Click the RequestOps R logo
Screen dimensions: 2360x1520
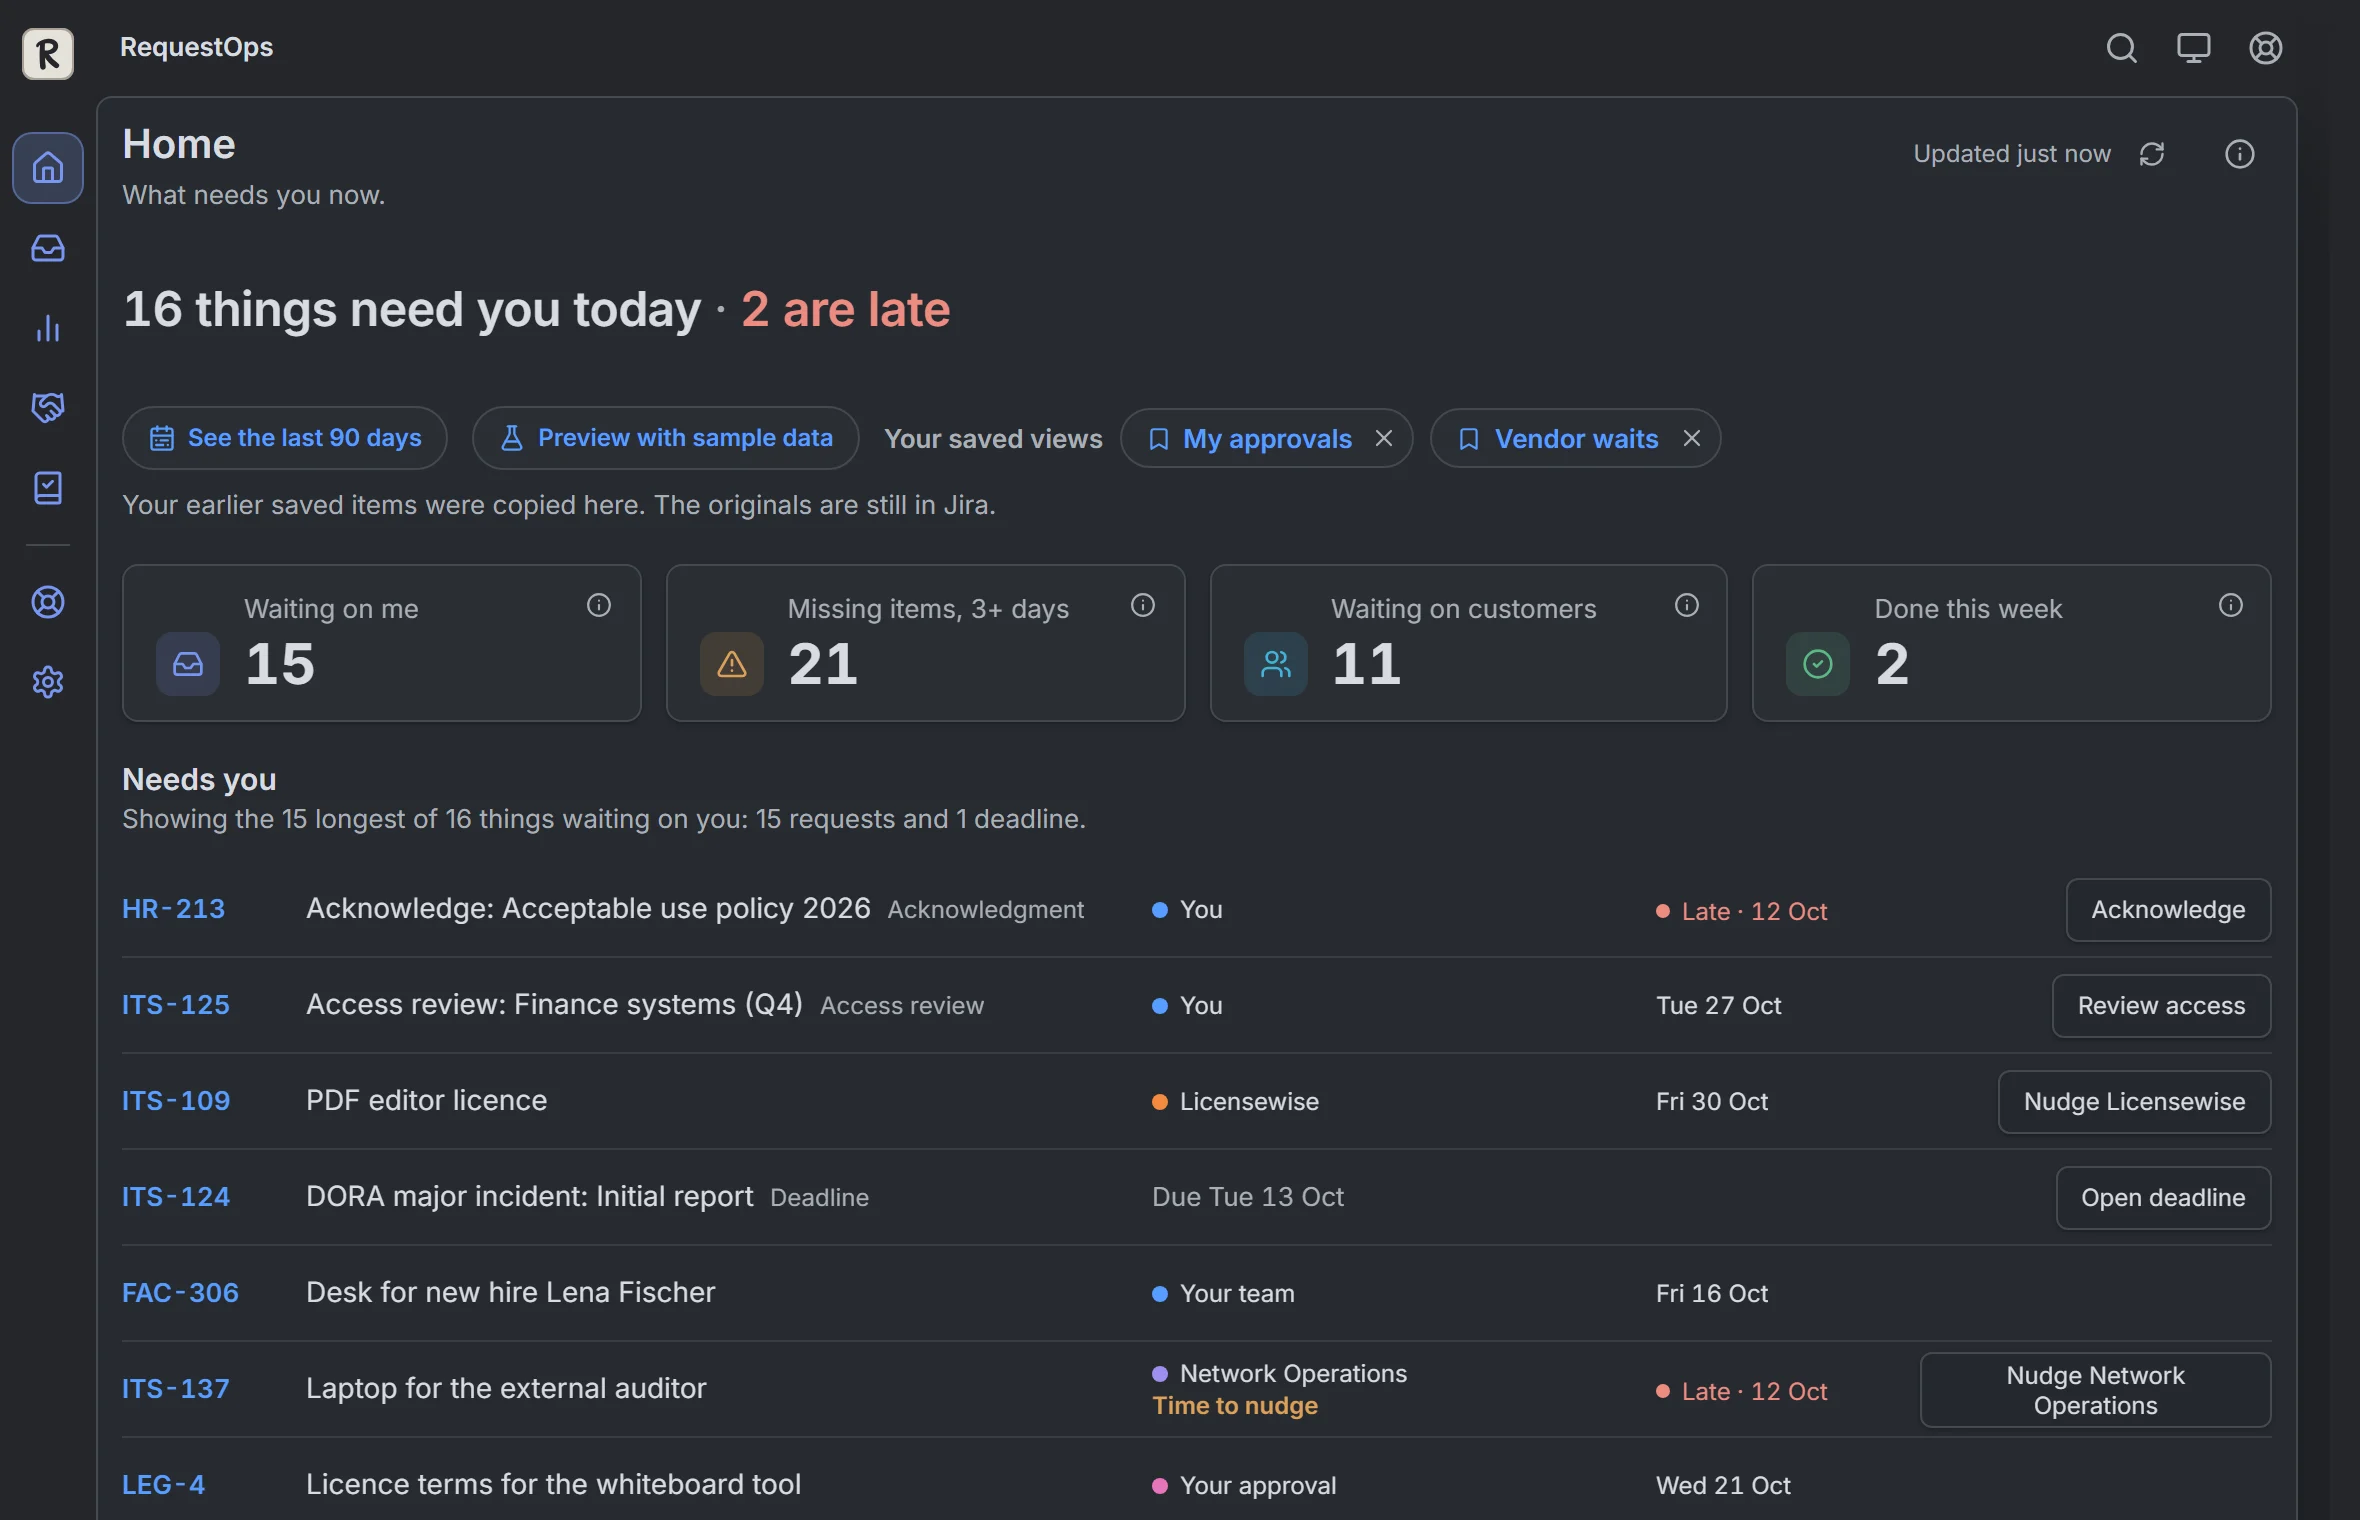click(x=48, y=53)
